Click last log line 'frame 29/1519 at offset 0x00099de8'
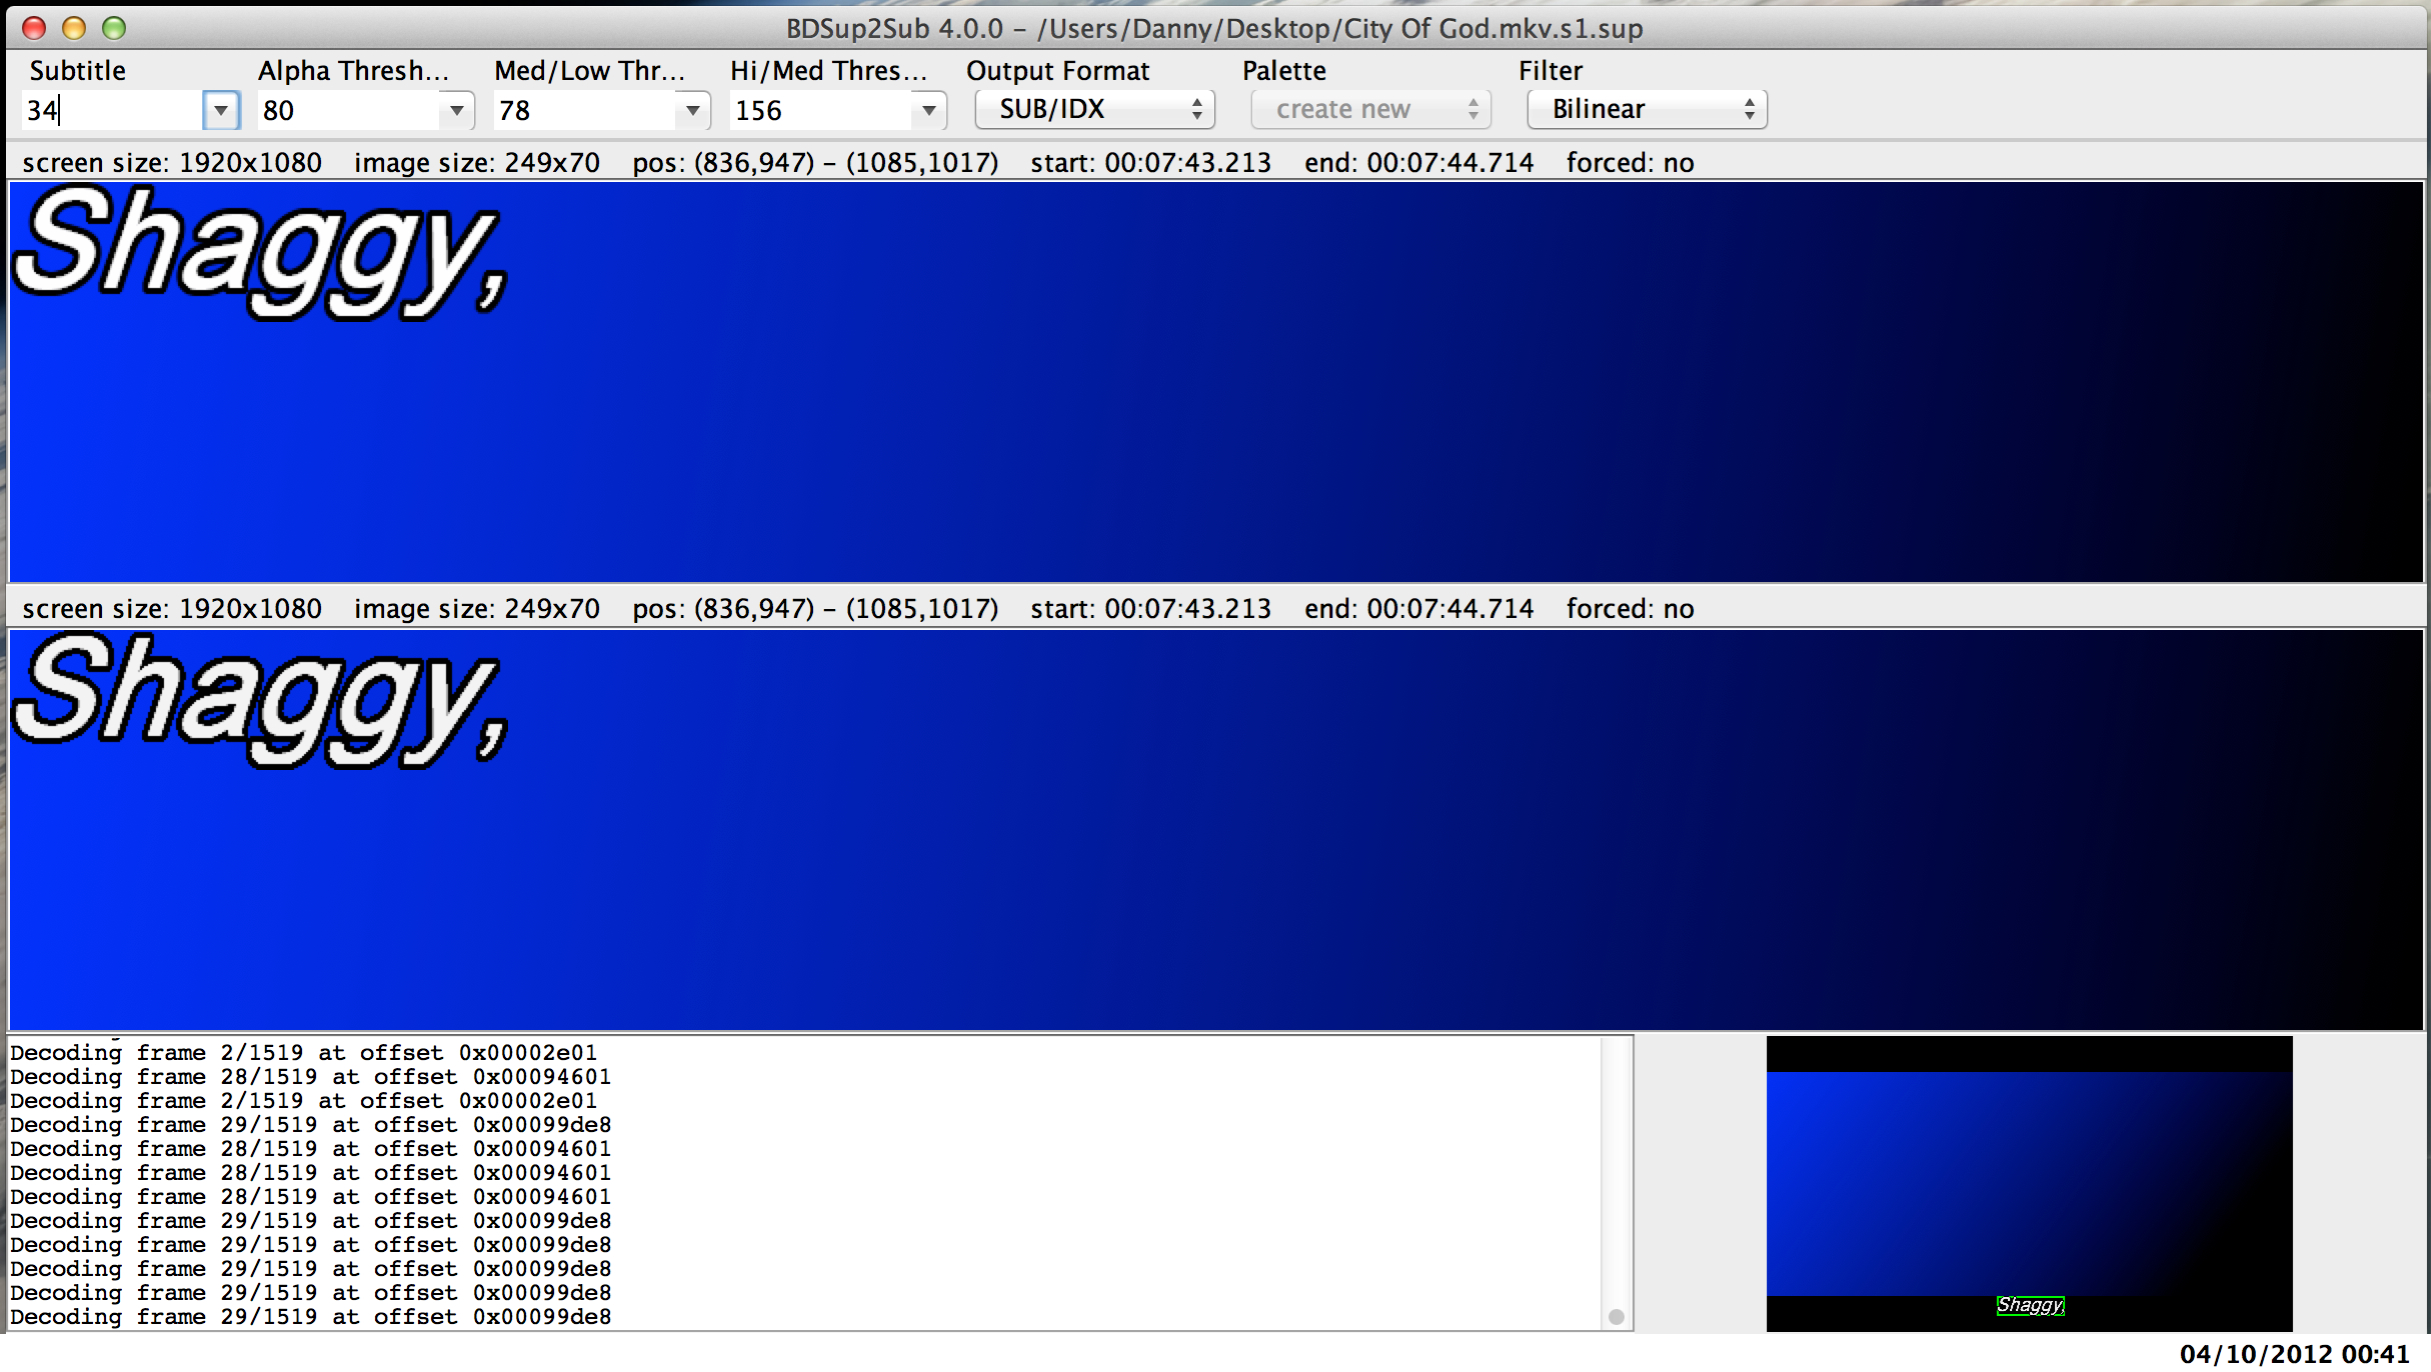The width and height of the screenshot is (2431, 1372). pos(311,1317)
